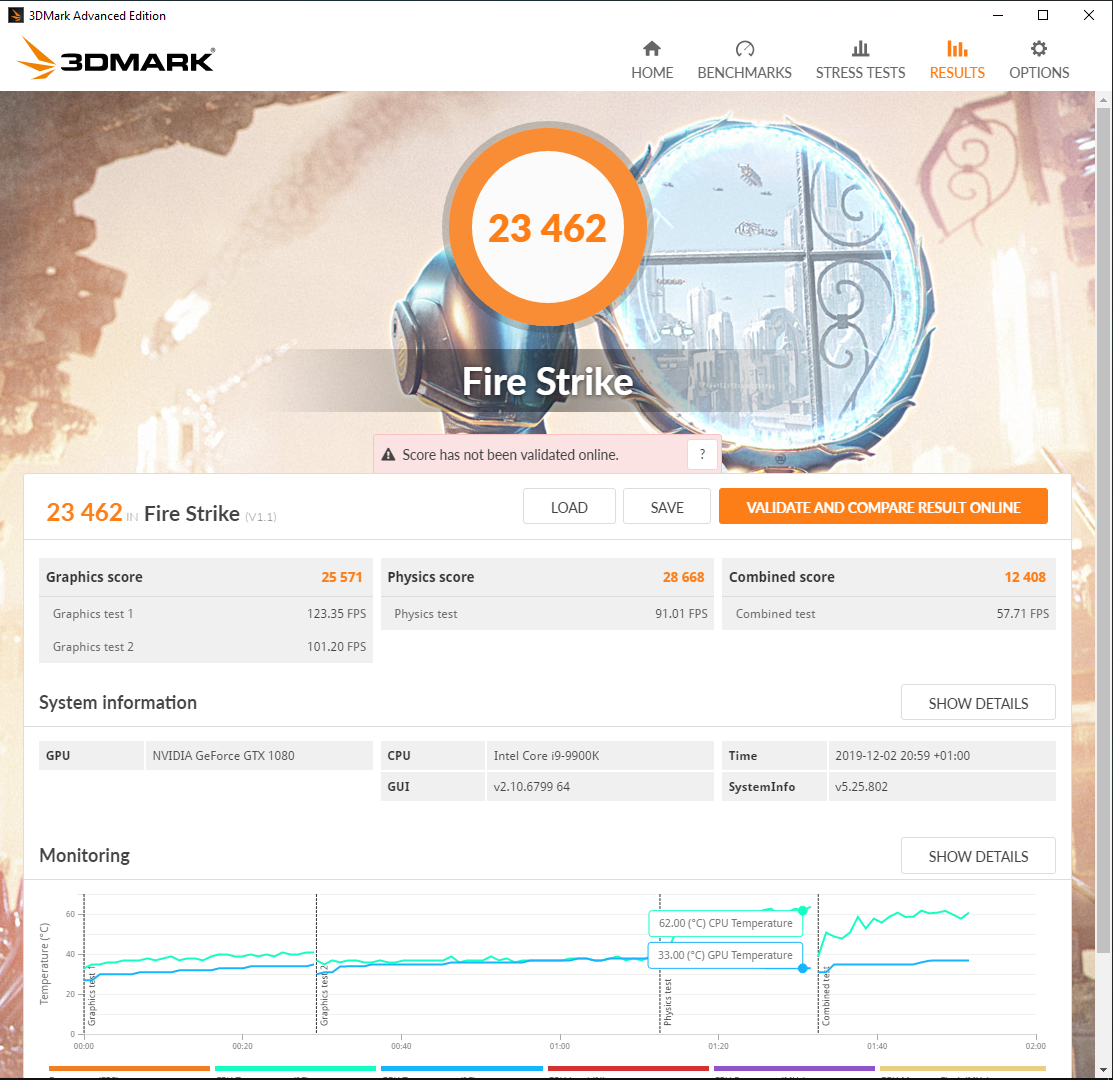
Task: Click Combined test 57.71 FPS value
Action: click(x=1023, y=614)
